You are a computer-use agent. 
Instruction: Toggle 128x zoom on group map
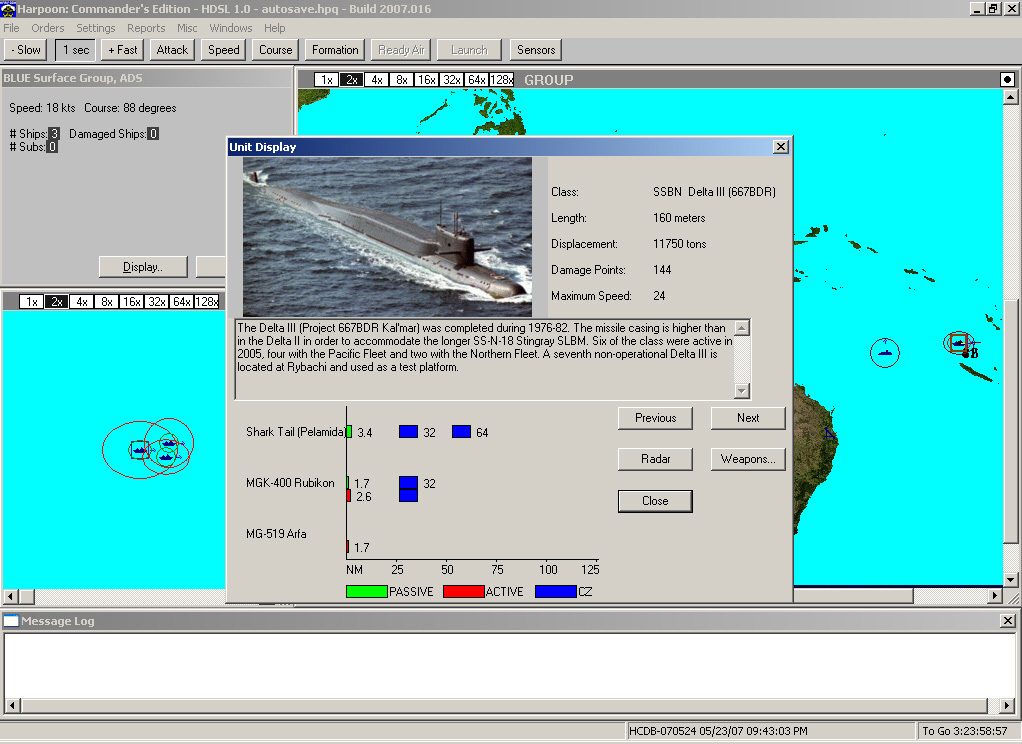(502, 80)
